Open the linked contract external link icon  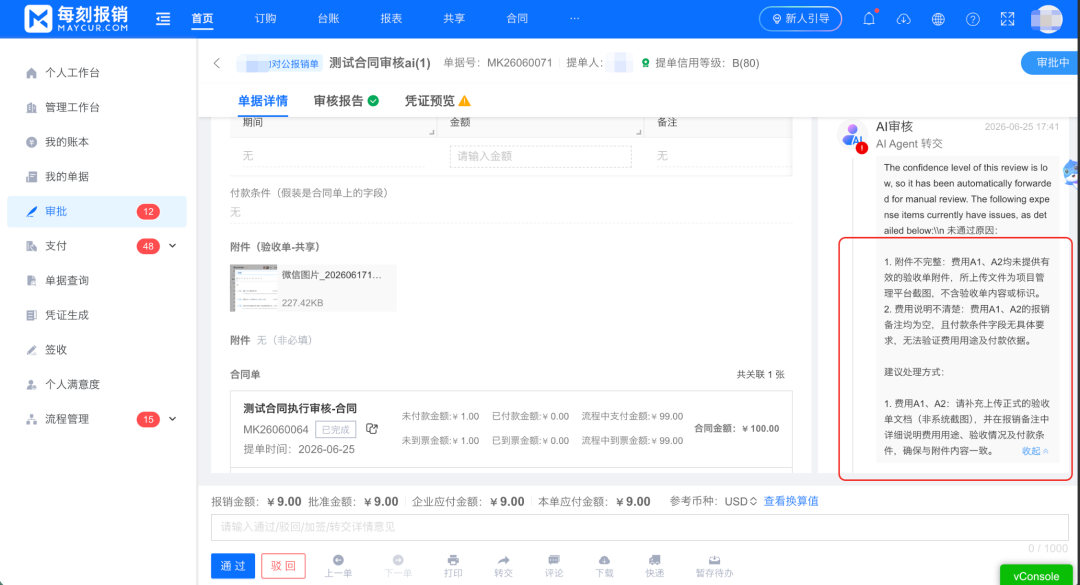click(x=372, y=429)
